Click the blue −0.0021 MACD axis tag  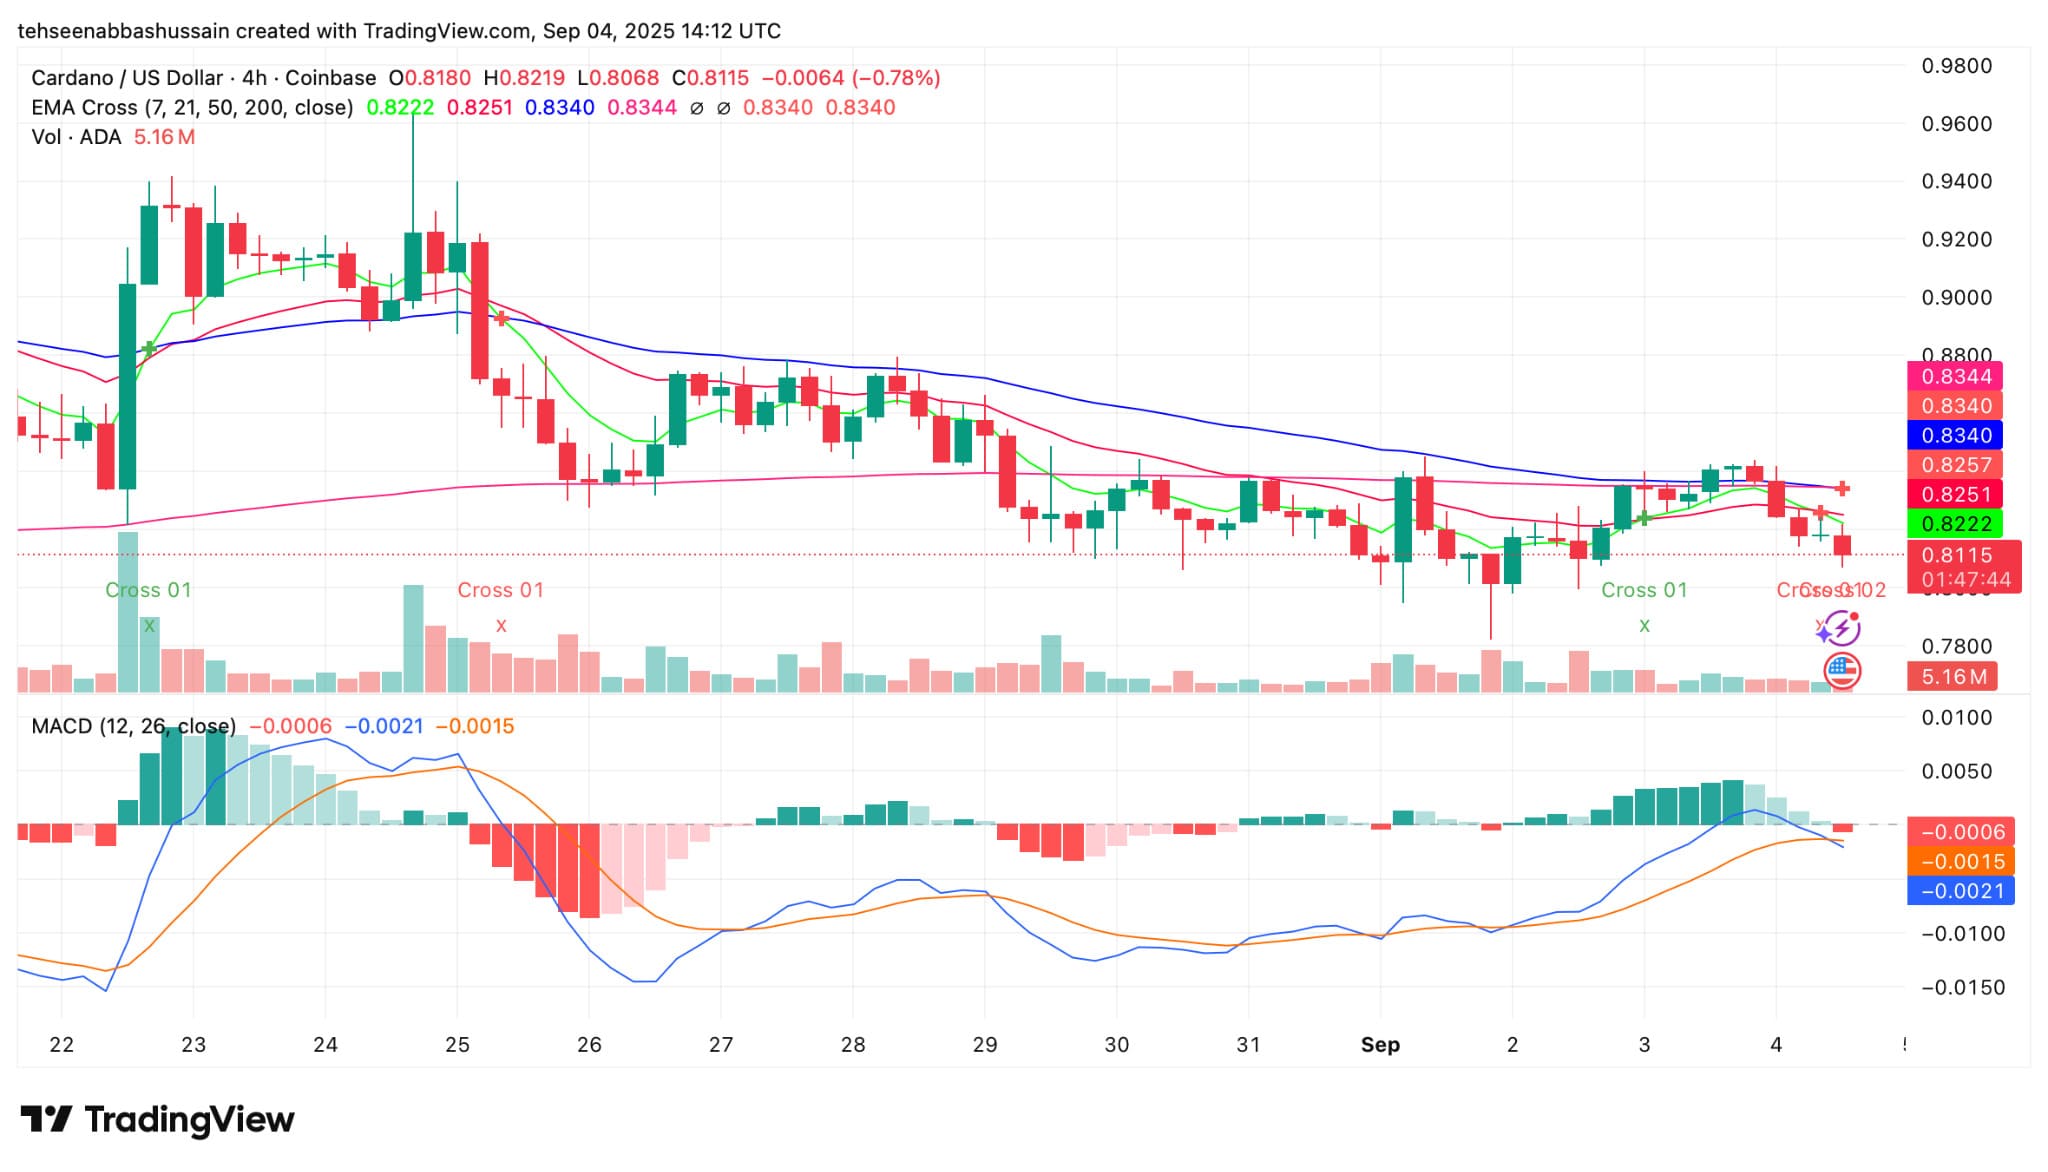pyautogui.click(x=1961, y=891)
